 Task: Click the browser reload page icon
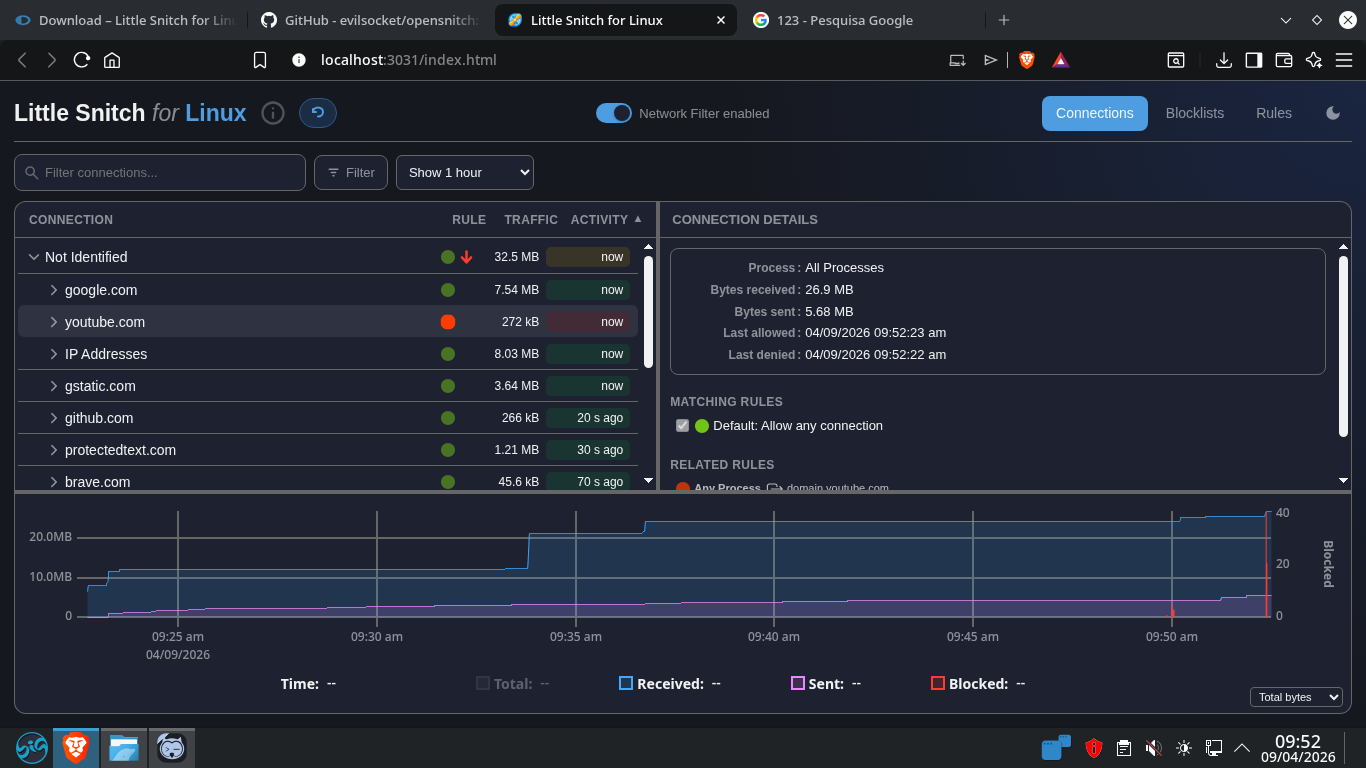[82, 60]
